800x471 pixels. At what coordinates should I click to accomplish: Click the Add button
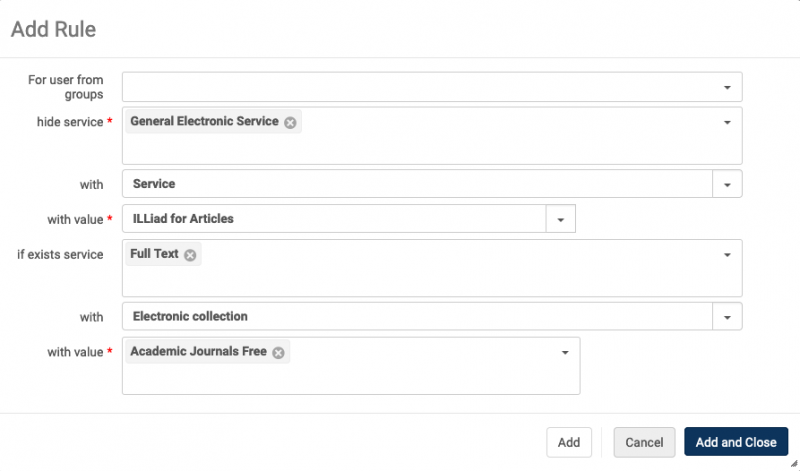568,442
